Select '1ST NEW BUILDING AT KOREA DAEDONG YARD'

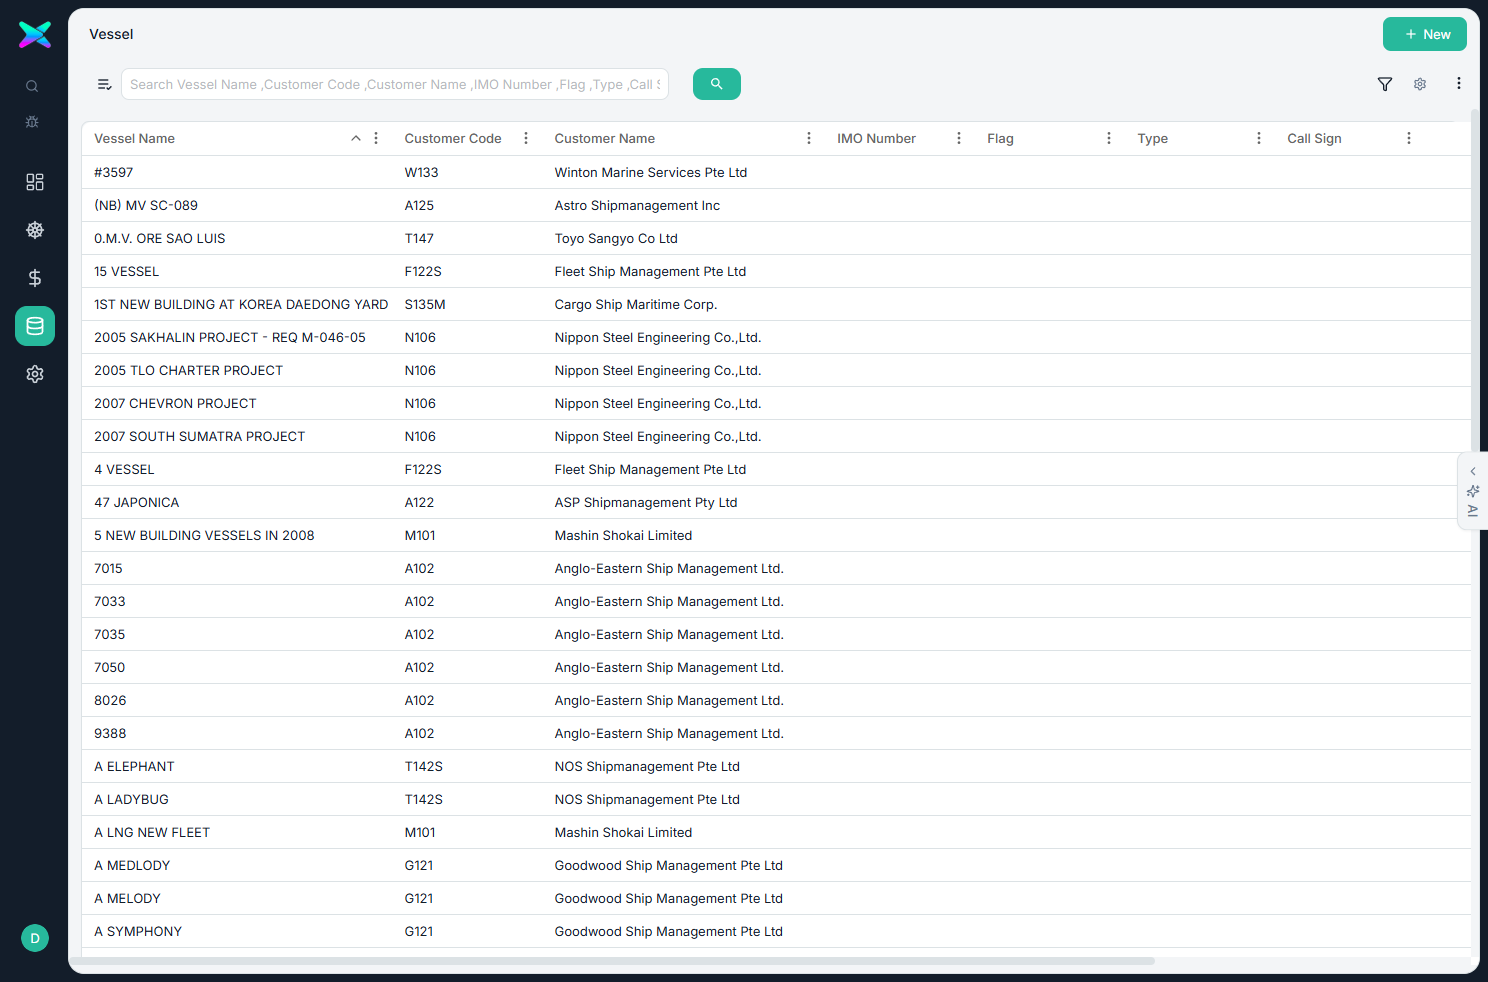776,304
